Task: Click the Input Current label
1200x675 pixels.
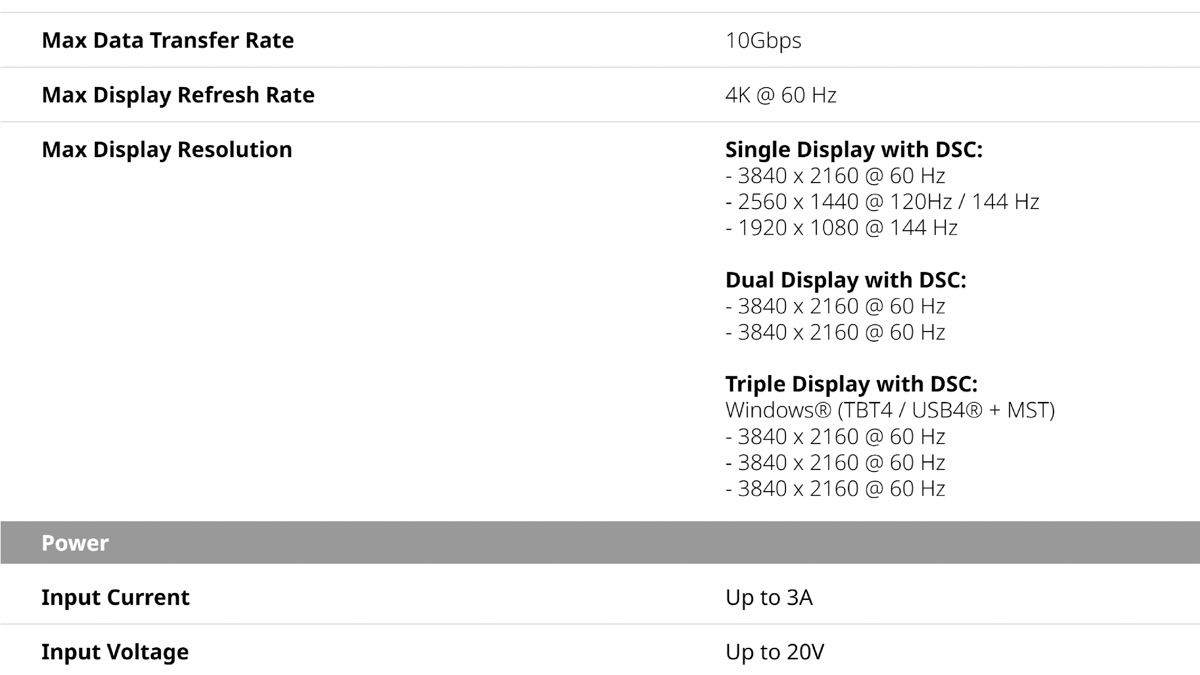Action: coord(115,598)
